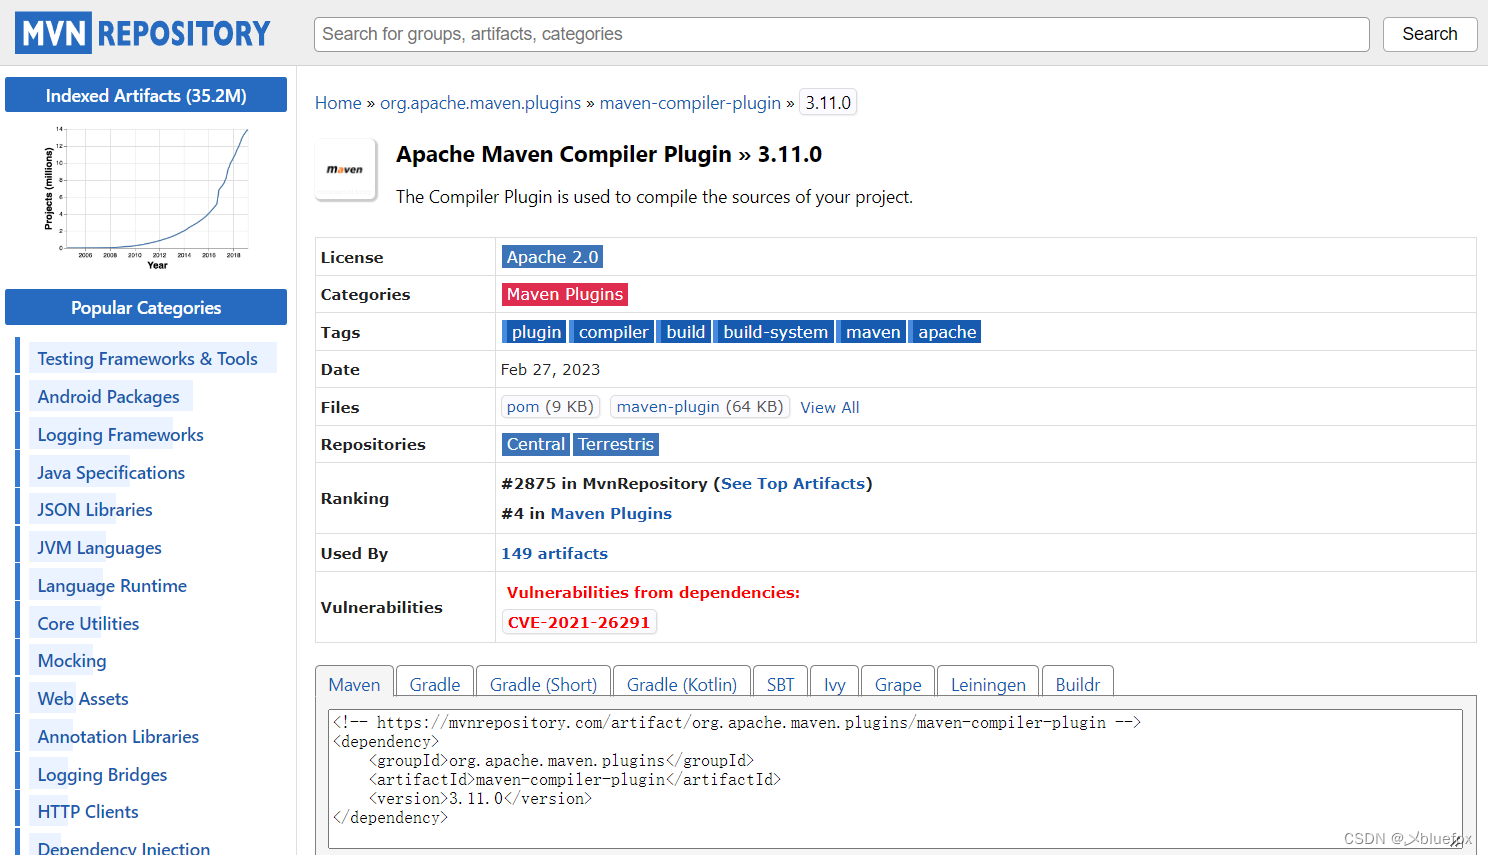Open the CVE-2021-26291 vulnerability page
This screenshot has height=855, width=1488.
coord(578,621)
